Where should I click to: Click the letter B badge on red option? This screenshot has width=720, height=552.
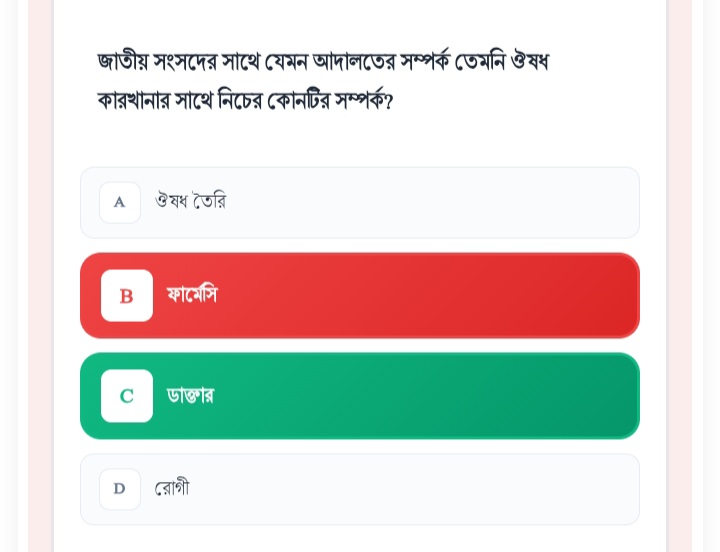click(127, 296)
